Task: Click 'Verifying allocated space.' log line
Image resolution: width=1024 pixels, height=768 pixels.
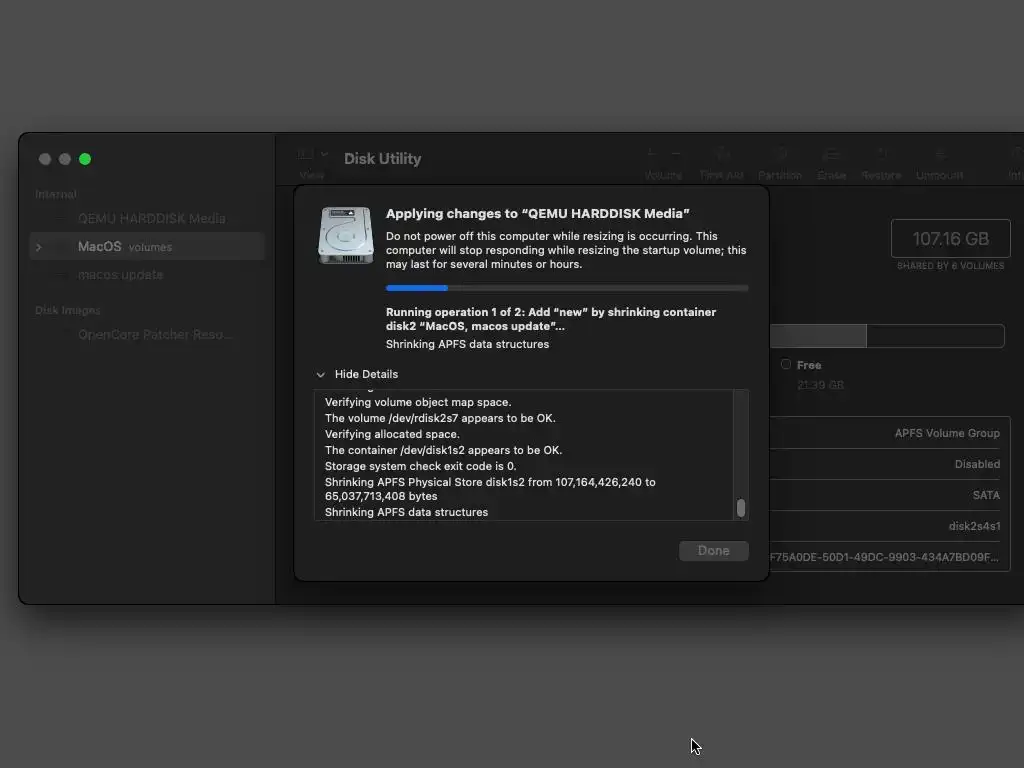Action: click(x=392, y=434)
